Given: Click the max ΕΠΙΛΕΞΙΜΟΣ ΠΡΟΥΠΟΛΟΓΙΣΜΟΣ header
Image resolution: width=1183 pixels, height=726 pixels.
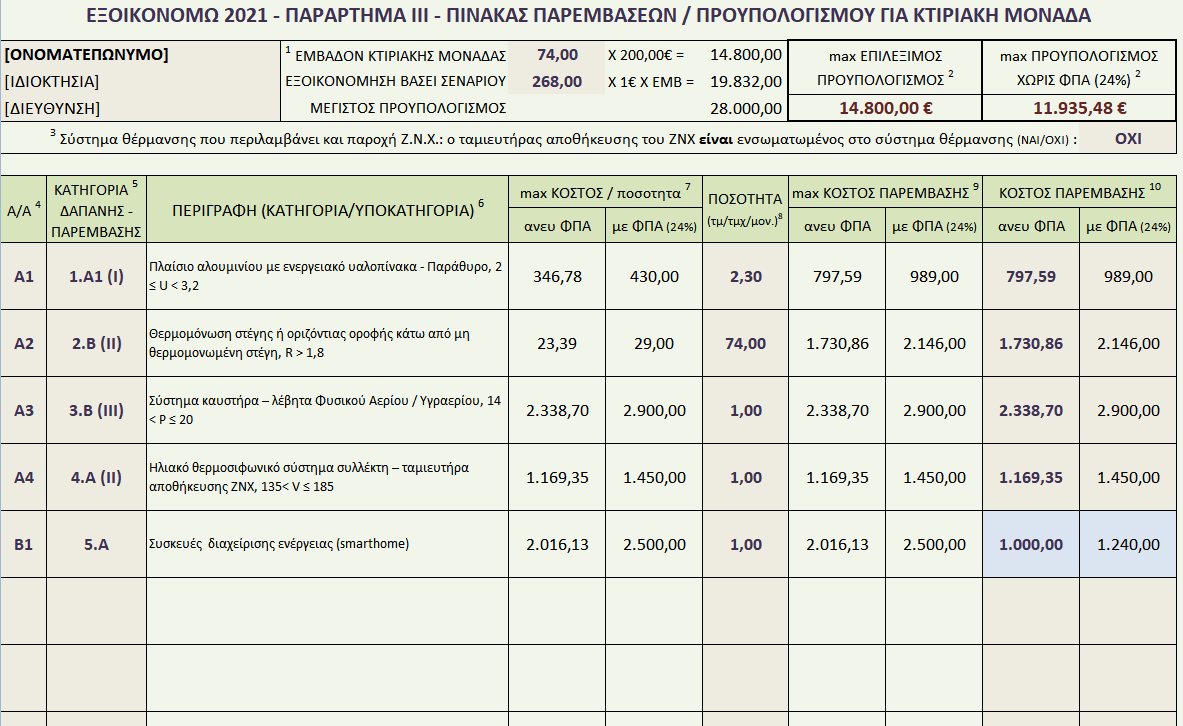Looking at the screenshot, I should click(x=885, y=68).
